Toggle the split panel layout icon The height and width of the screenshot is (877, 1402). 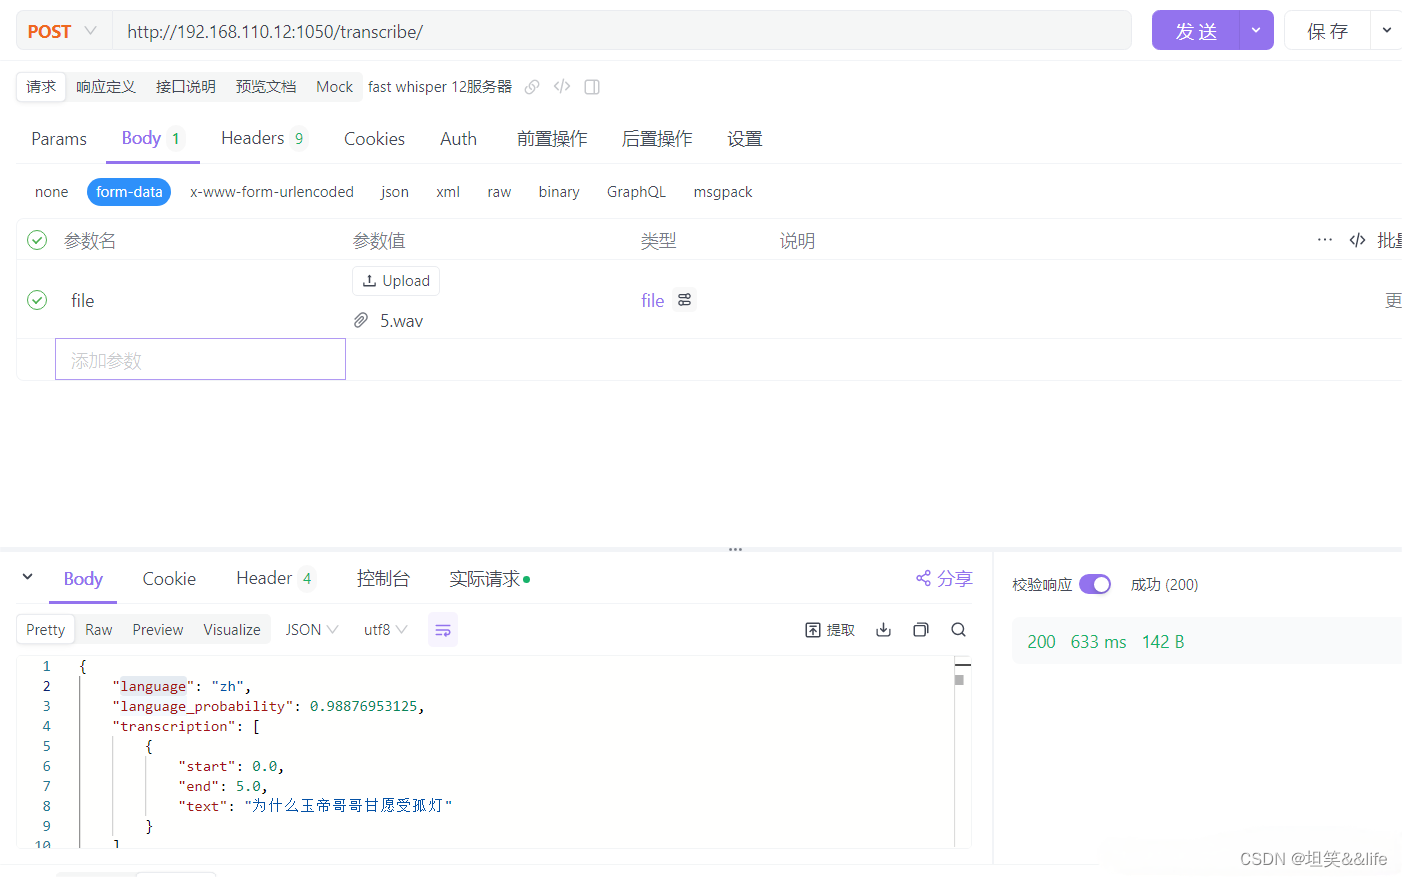pyautogui.click(x=592, y=87)
